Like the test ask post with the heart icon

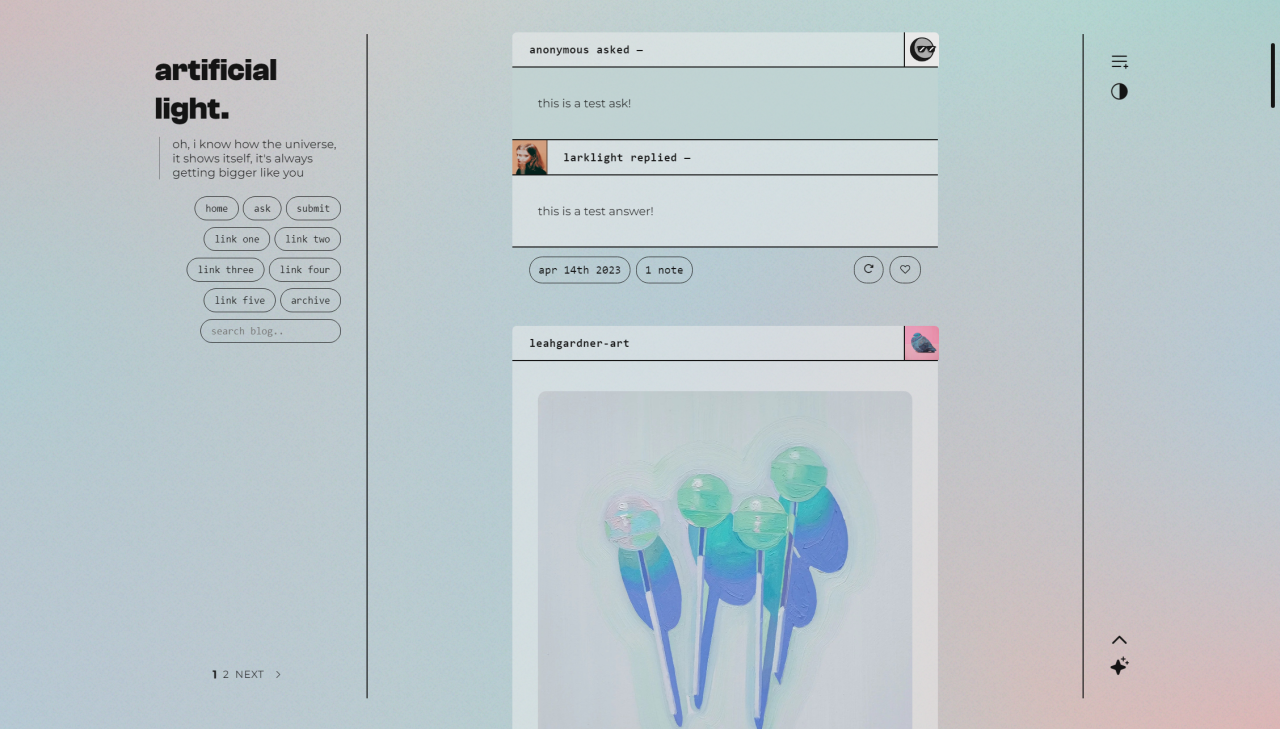point(905,270)
